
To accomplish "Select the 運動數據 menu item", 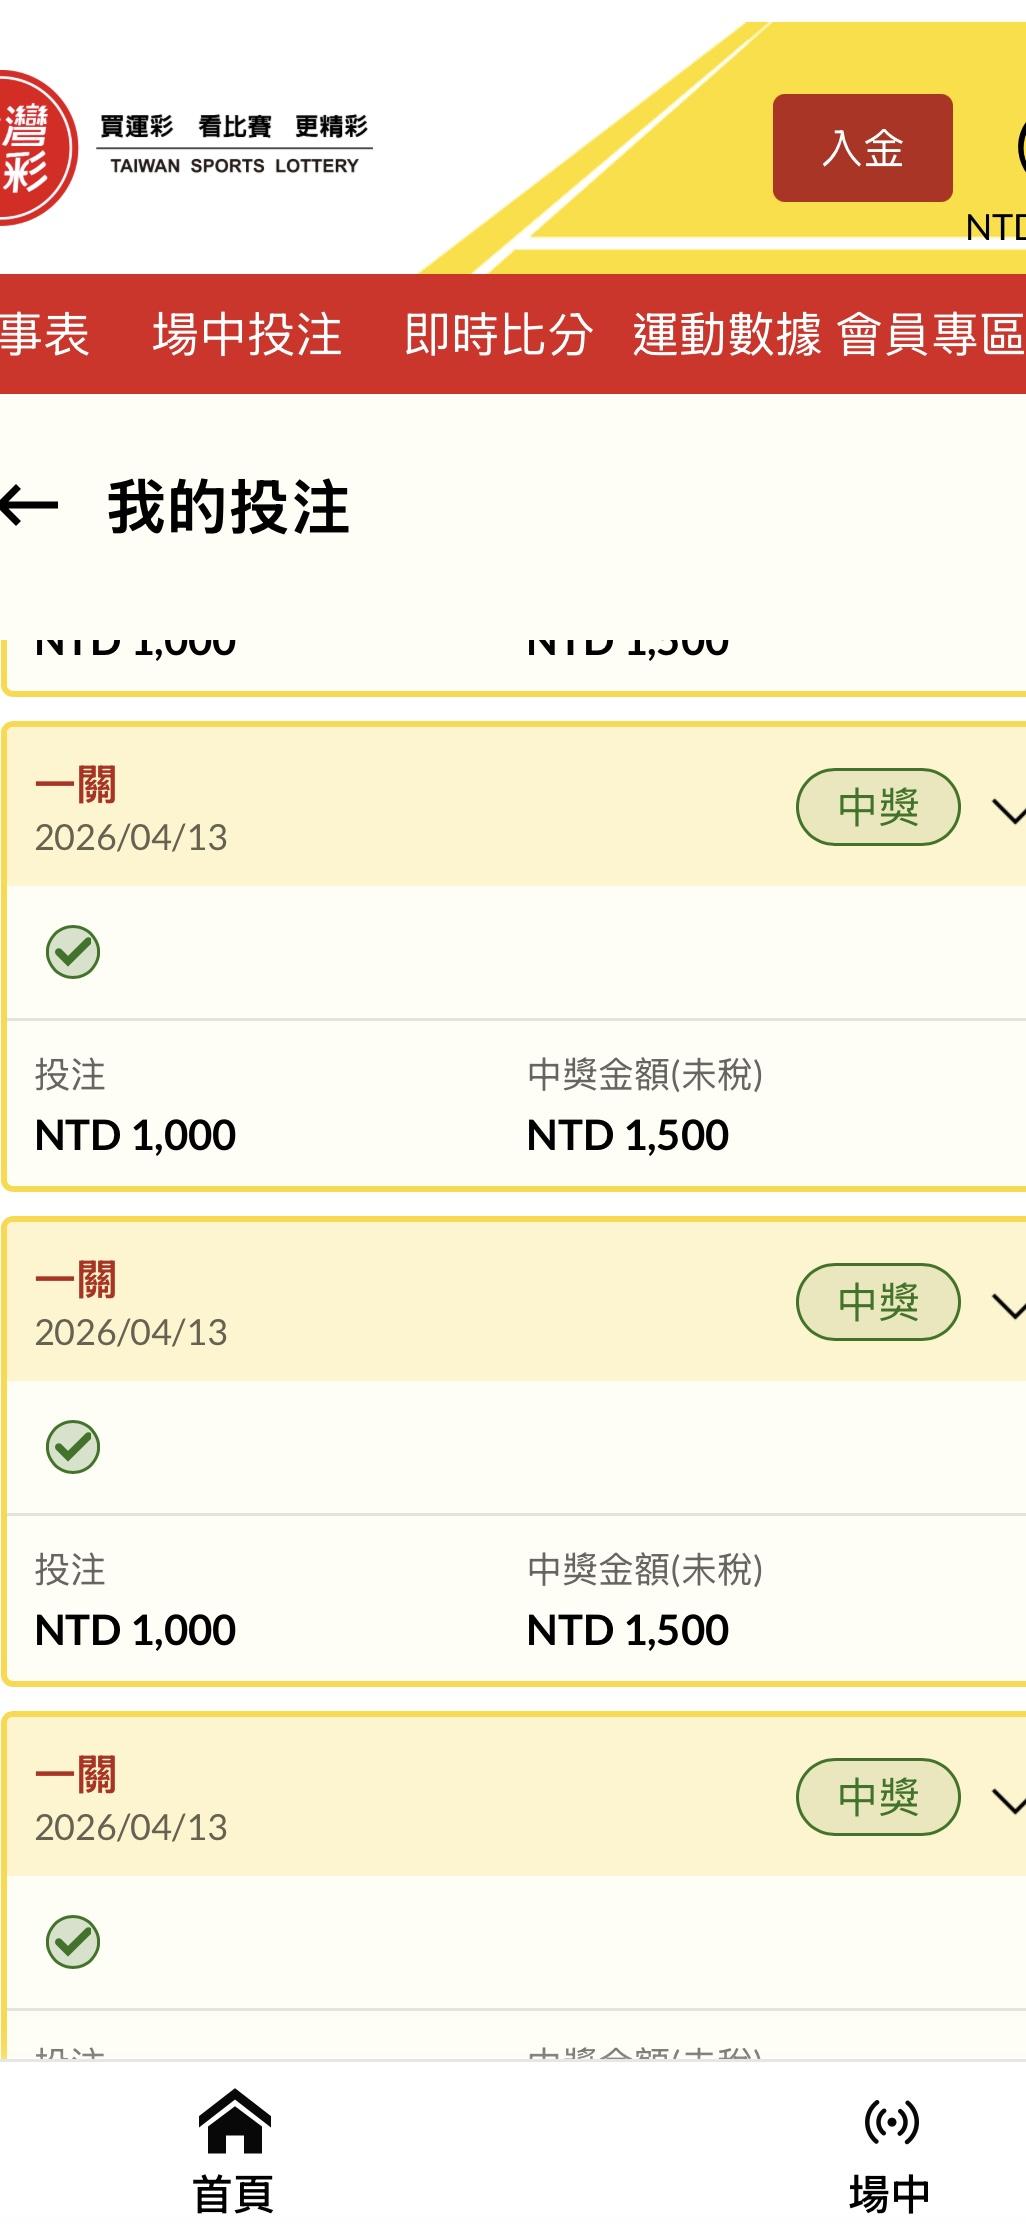I will [727, 334].
